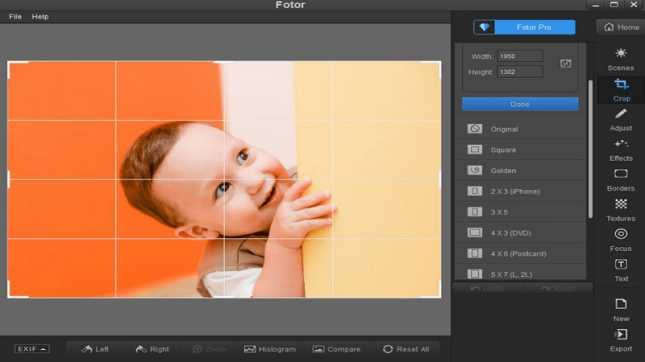Open the File menu

pos(15,16)
